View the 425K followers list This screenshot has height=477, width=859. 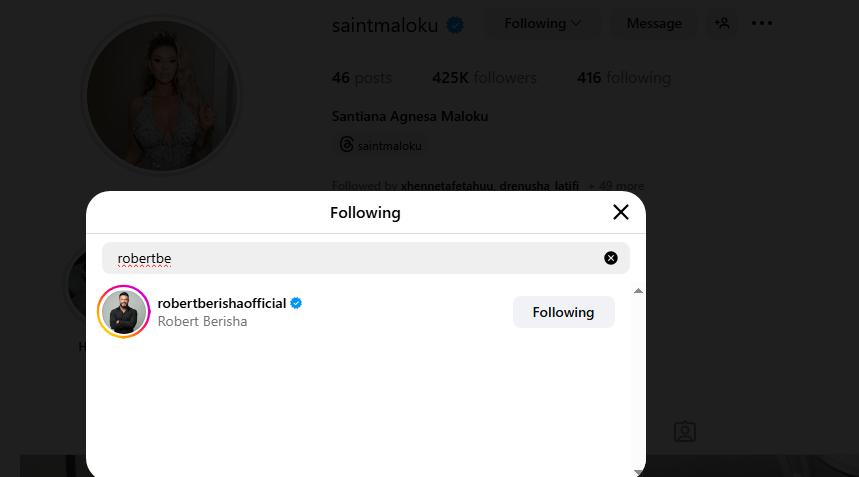[x=484, y=77]
